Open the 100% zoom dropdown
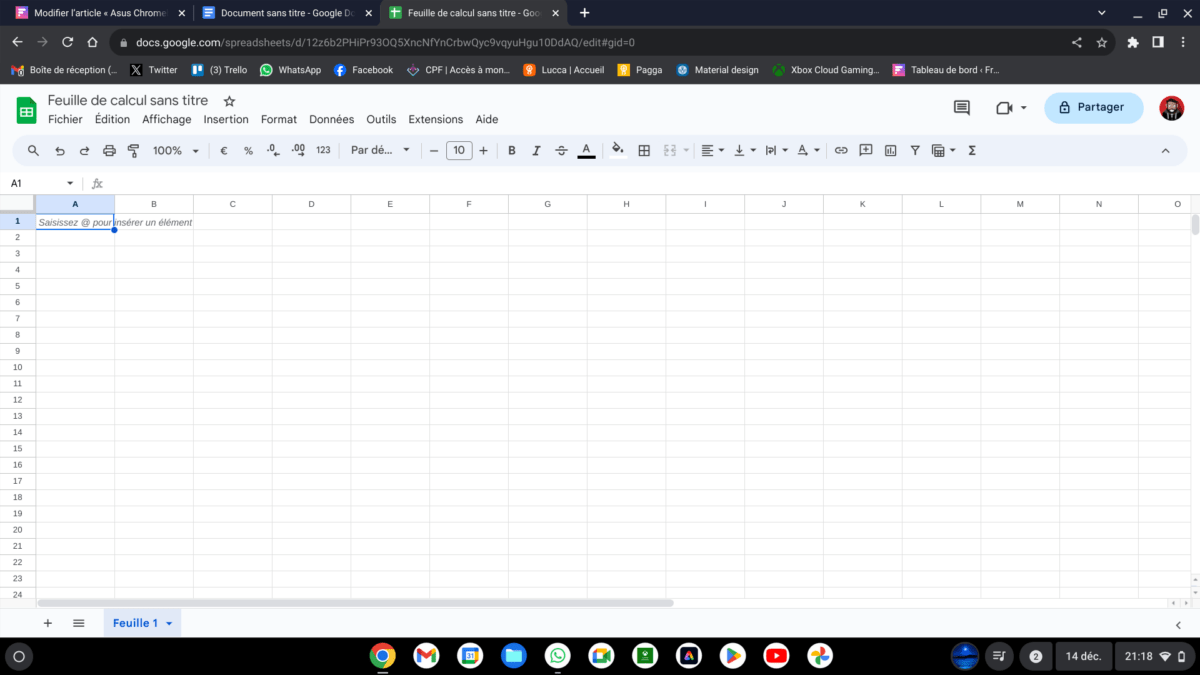 [175, 151]
